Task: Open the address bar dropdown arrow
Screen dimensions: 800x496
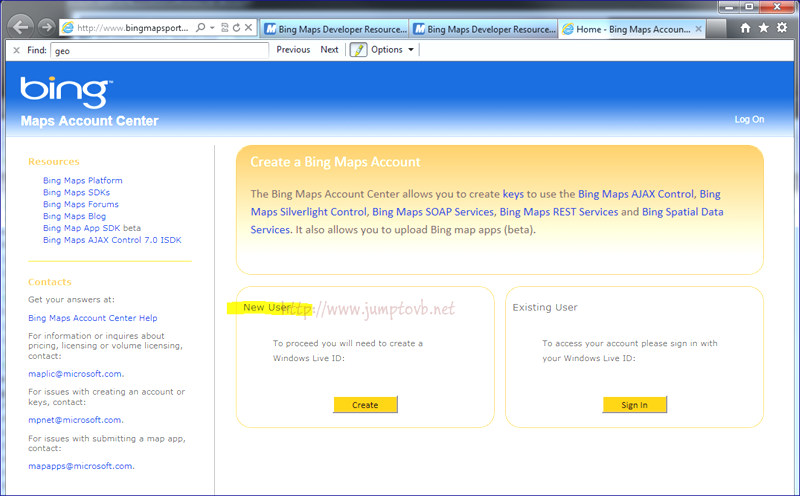Action: (x=212, y=28)
